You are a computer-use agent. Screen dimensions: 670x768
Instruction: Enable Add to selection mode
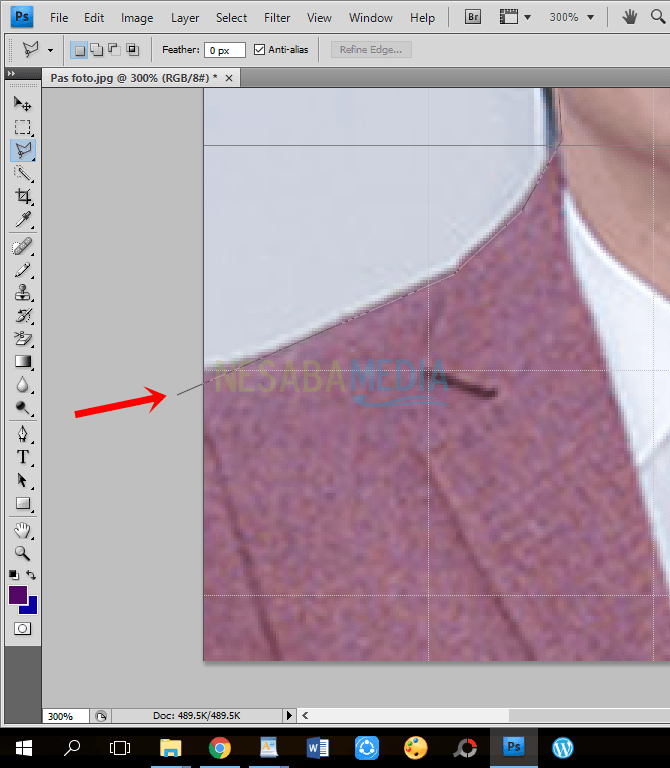point(97,50)
